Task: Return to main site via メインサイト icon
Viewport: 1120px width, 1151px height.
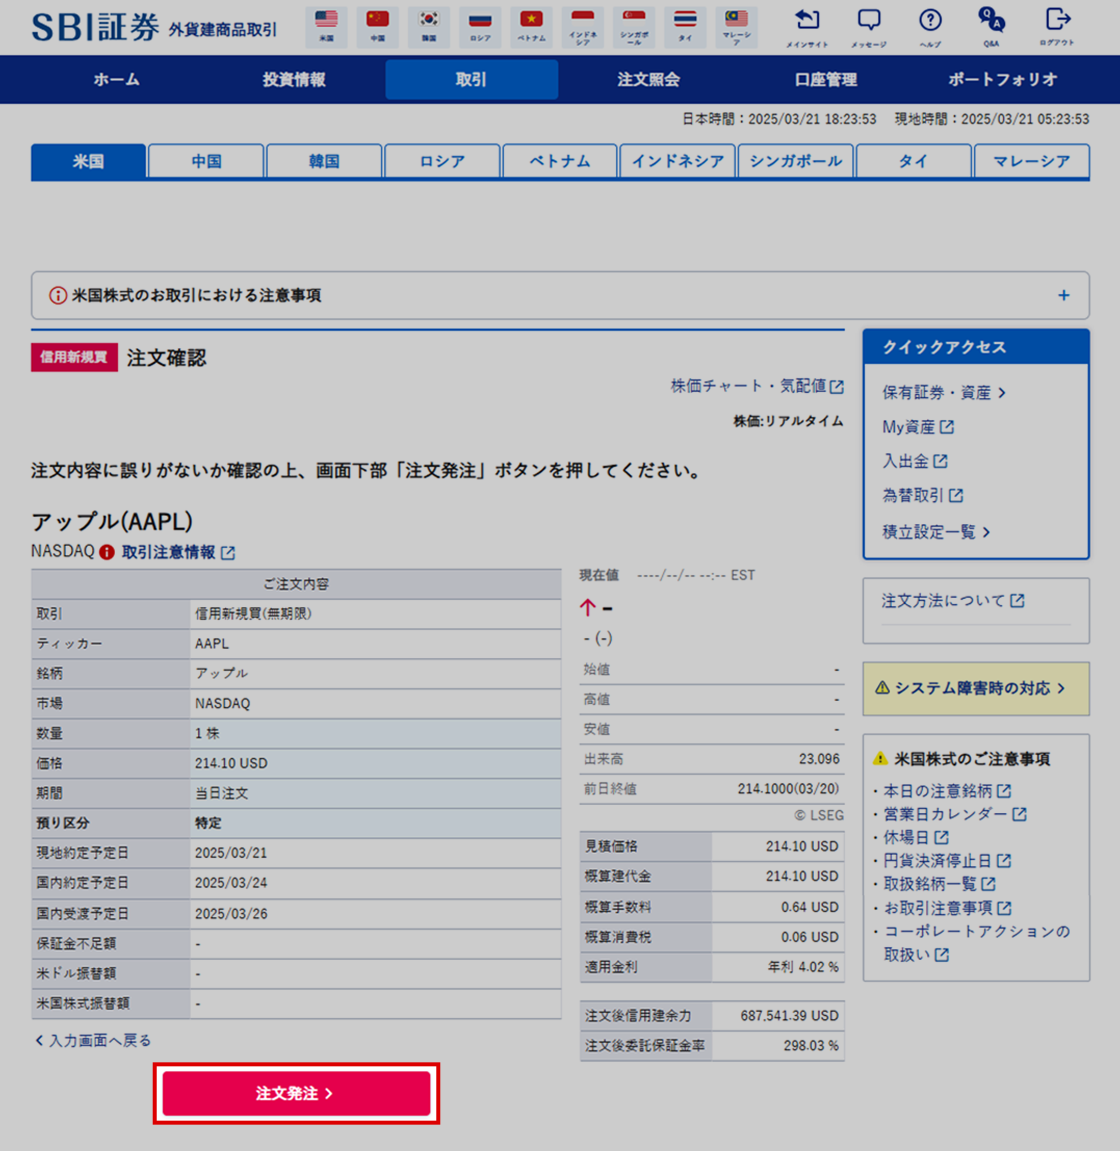Action: [x=807, y=20]
